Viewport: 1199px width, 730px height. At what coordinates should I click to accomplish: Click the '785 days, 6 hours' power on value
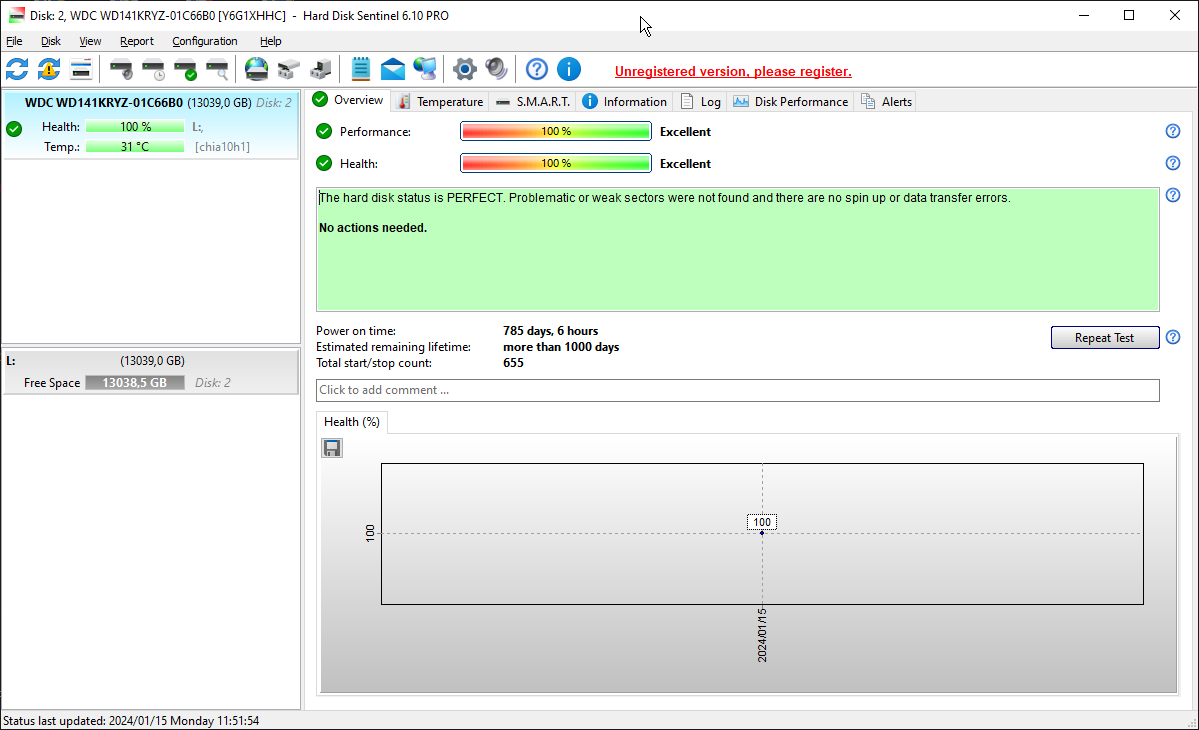point(551,331)
